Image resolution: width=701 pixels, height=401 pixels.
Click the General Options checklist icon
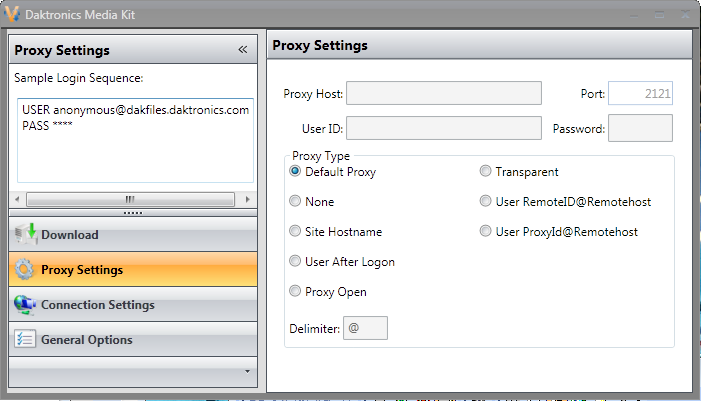[25, 340]
